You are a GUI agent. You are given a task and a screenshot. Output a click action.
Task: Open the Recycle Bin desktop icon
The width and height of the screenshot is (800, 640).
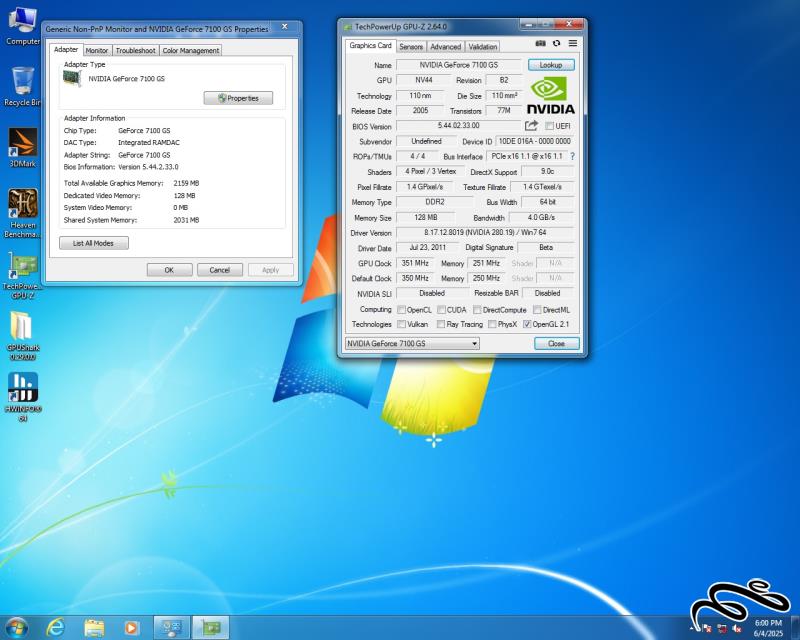tap(22, 87)
